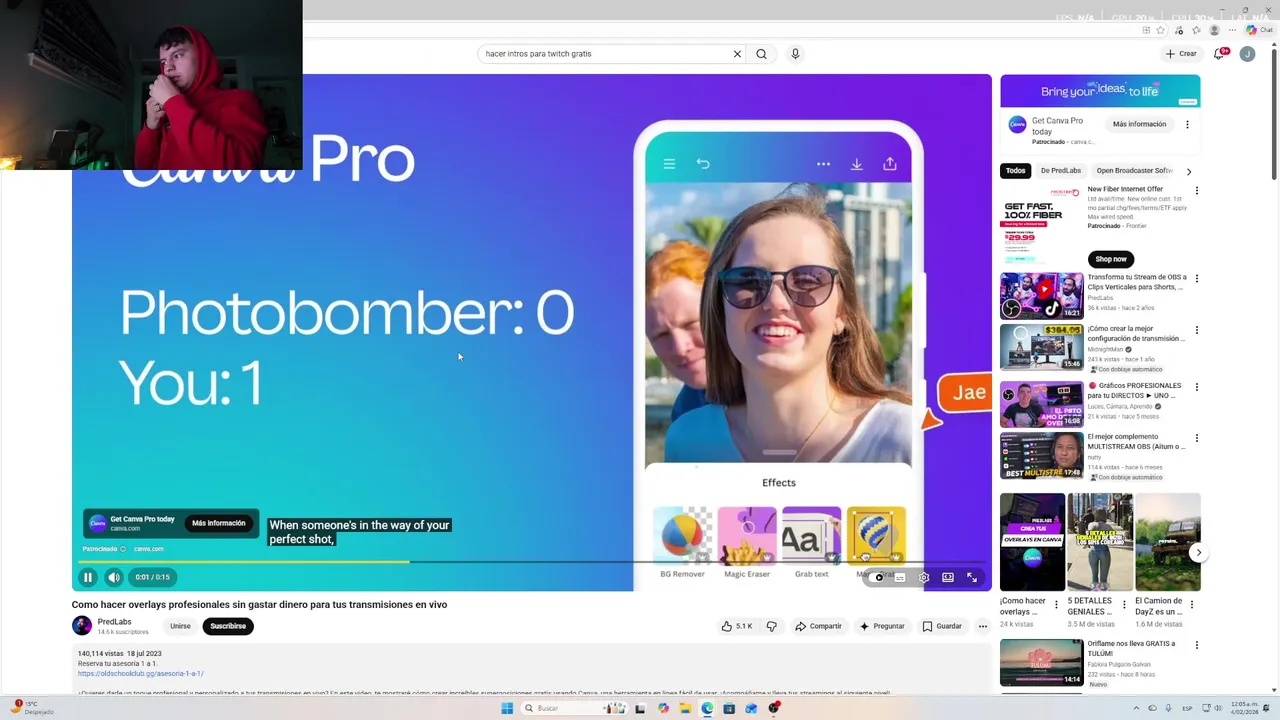
Task: Switch to theater mode view
Action: (x=948, y=577)
